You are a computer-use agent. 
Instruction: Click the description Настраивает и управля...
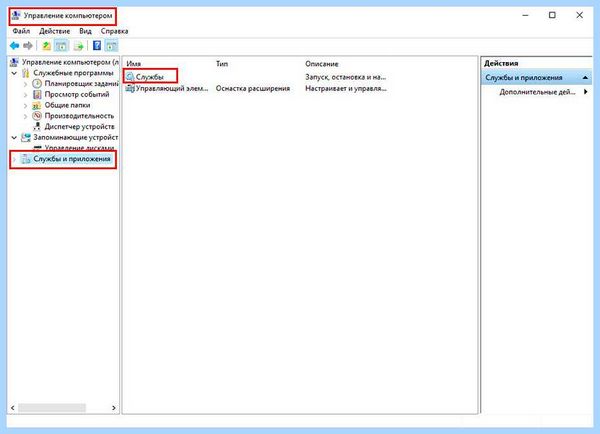(346, 88)
